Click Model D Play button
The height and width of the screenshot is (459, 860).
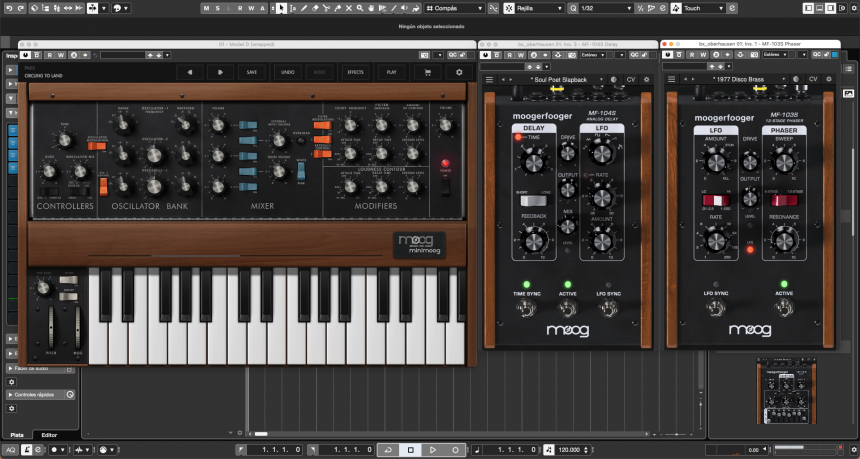click(x=392, y=72)
